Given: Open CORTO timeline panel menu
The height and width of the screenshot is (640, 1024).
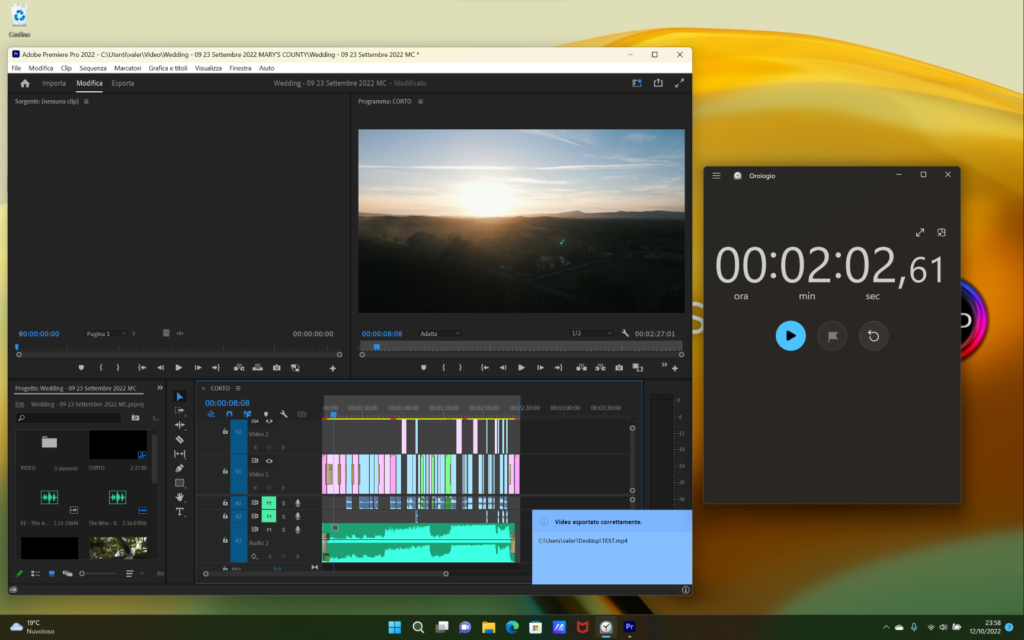Looking at the screenshot, I should [238, 388].
